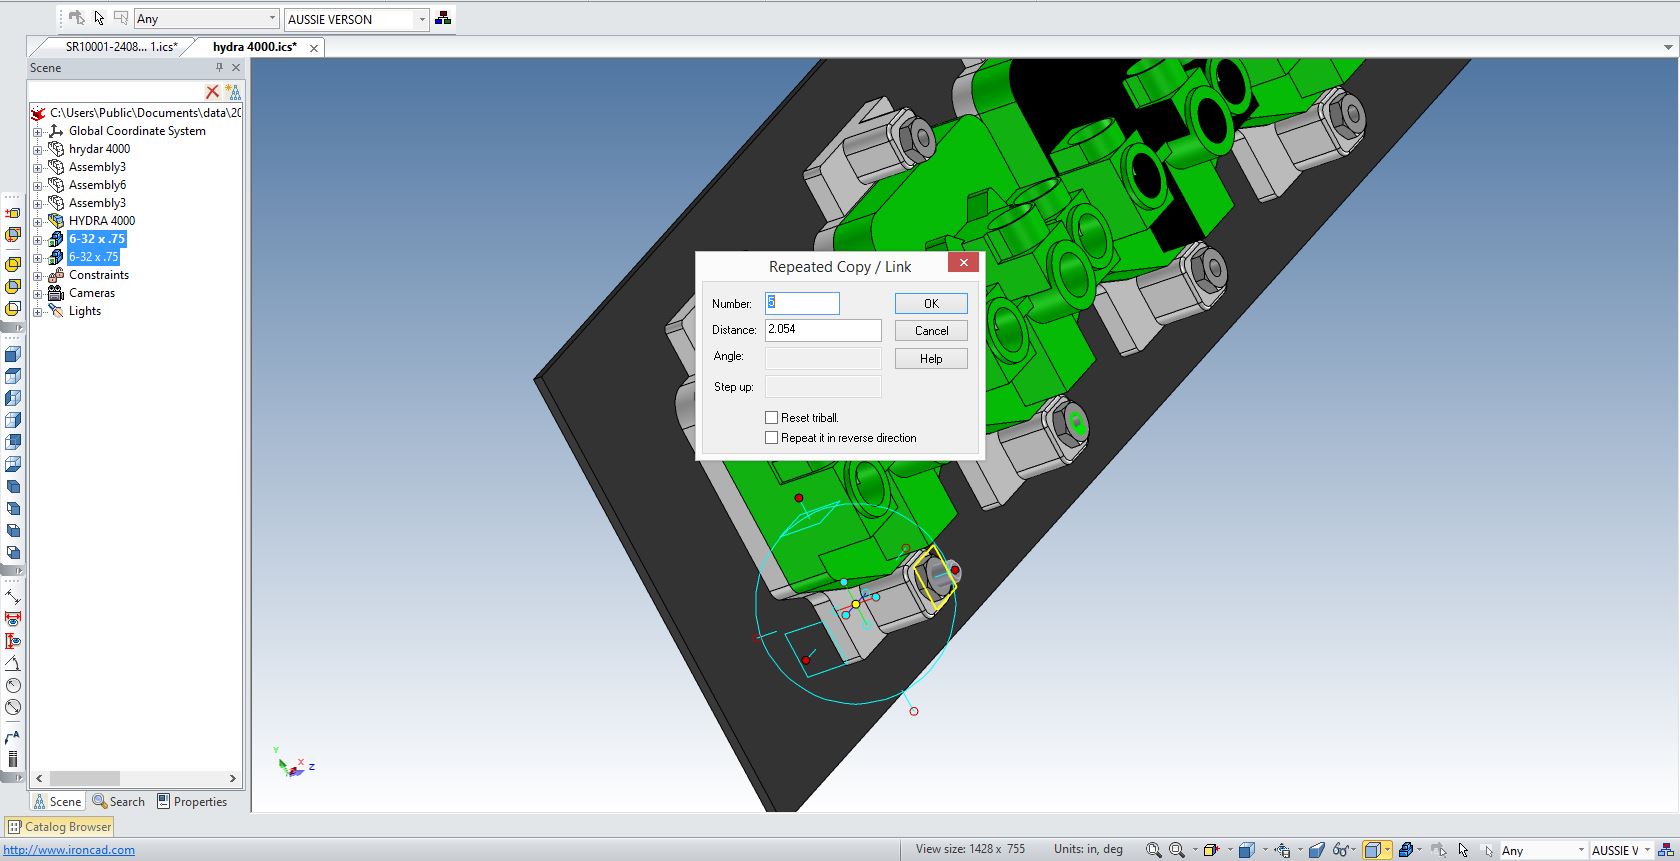Close the Repeated Copy / Link dialog

tap(963, 262)
